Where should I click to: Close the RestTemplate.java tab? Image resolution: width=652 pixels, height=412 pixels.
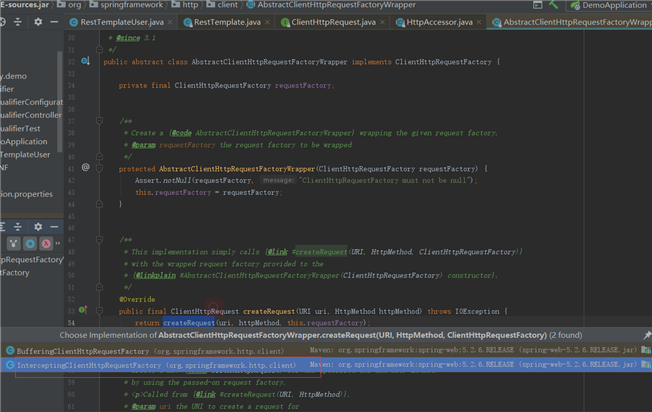tap(267, 22)
